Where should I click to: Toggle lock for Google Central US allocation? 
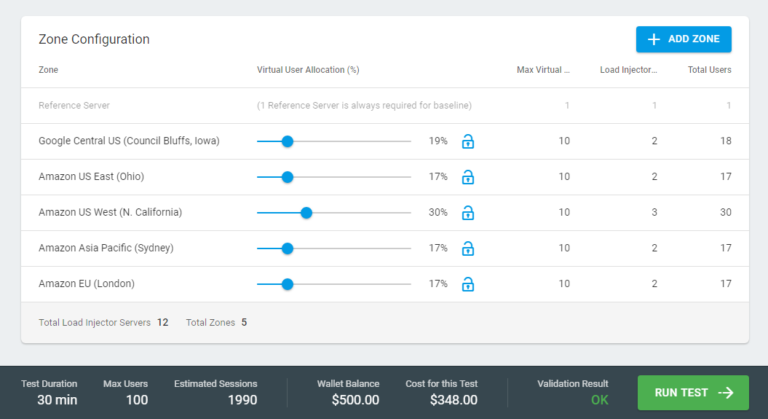pyautogui.click(x=467, y=141)
